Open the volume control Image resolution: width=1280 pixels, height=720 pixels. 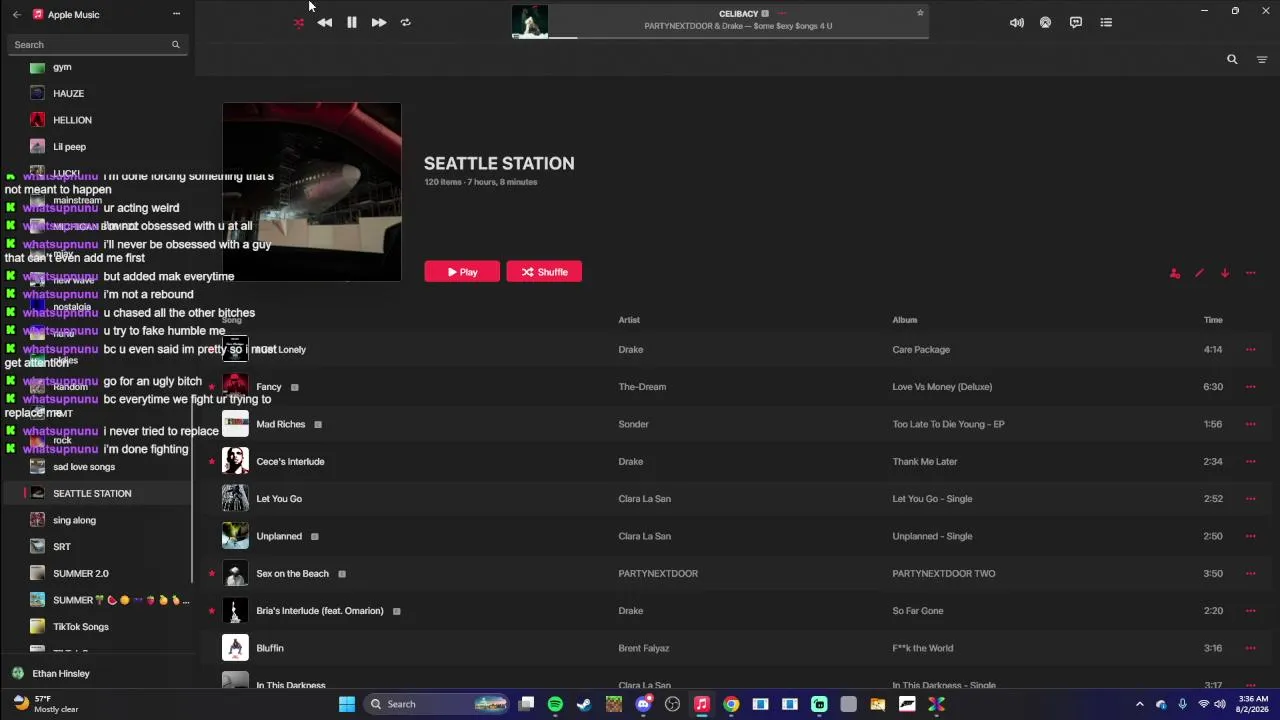1017,22
